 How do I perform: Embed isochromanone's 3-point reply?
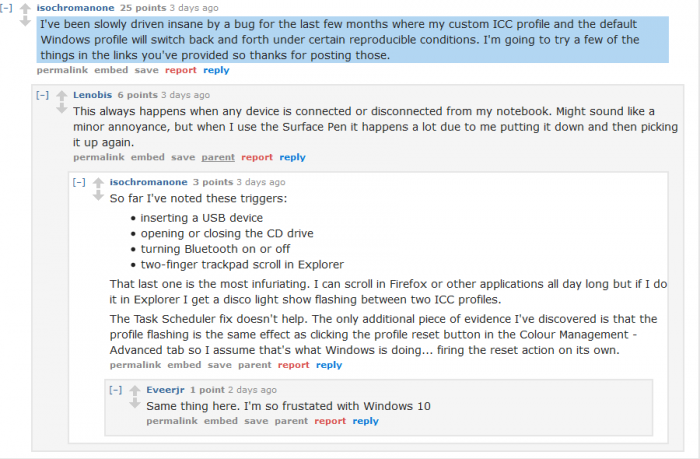pos(185,365)
